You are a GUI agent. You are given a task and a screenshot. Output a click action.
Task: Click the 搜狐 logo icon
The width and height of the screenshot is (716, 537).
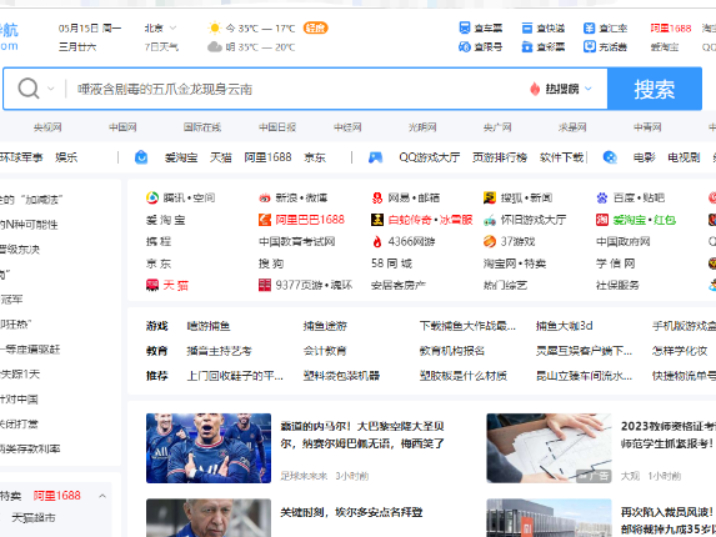pos(490,198)
